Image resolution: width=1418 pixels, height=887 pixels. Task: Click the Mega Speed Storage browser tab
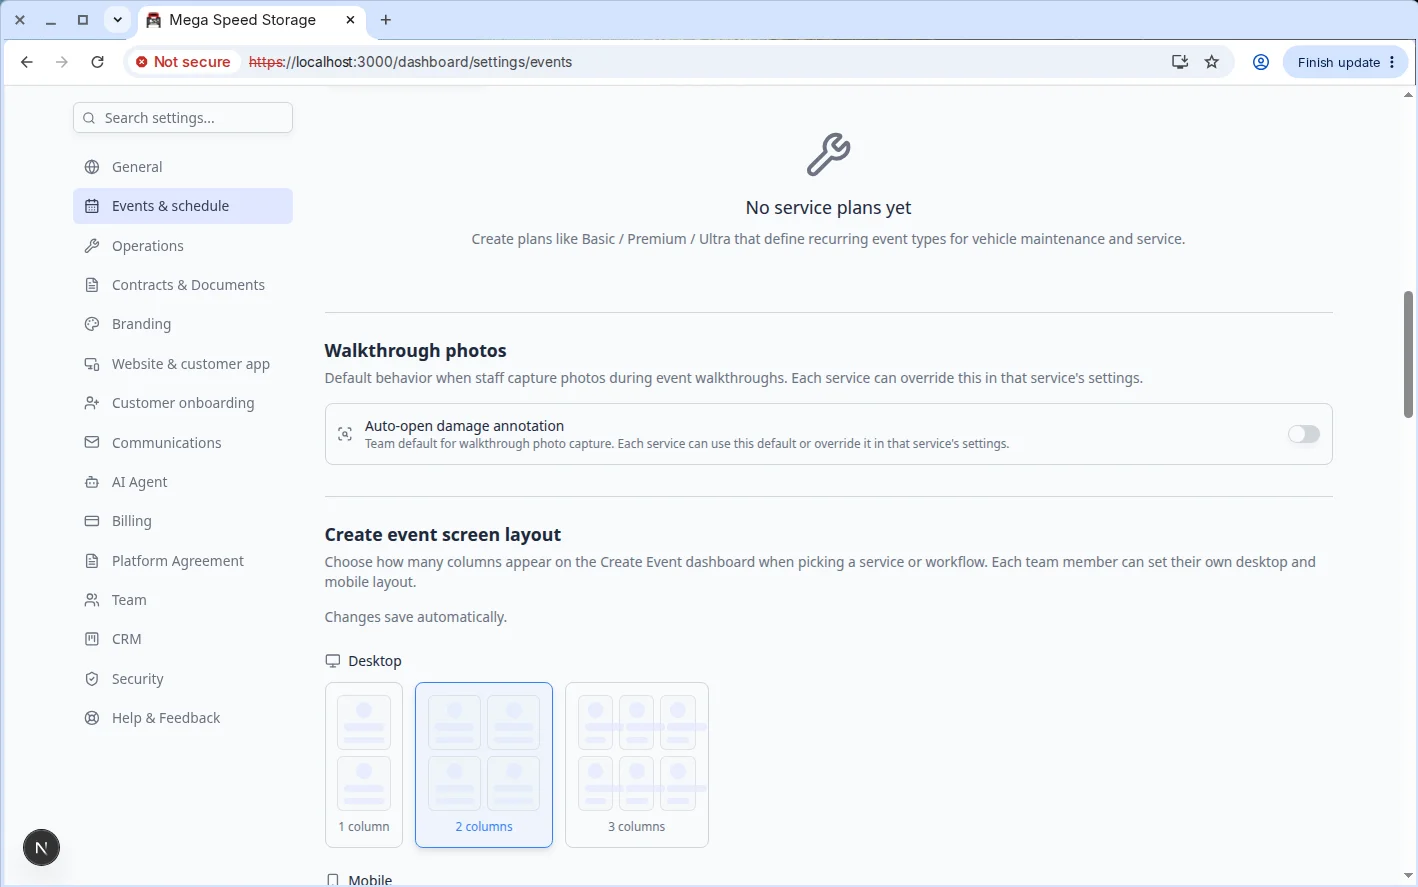pyautogui.click(x=252, y=20)
